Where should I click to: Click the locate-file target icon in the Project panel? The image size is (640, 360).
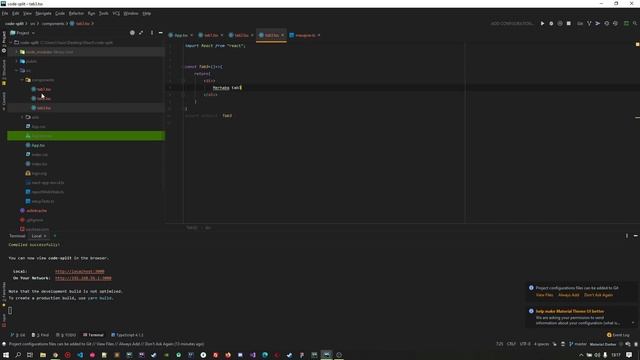tap(132, 33)
